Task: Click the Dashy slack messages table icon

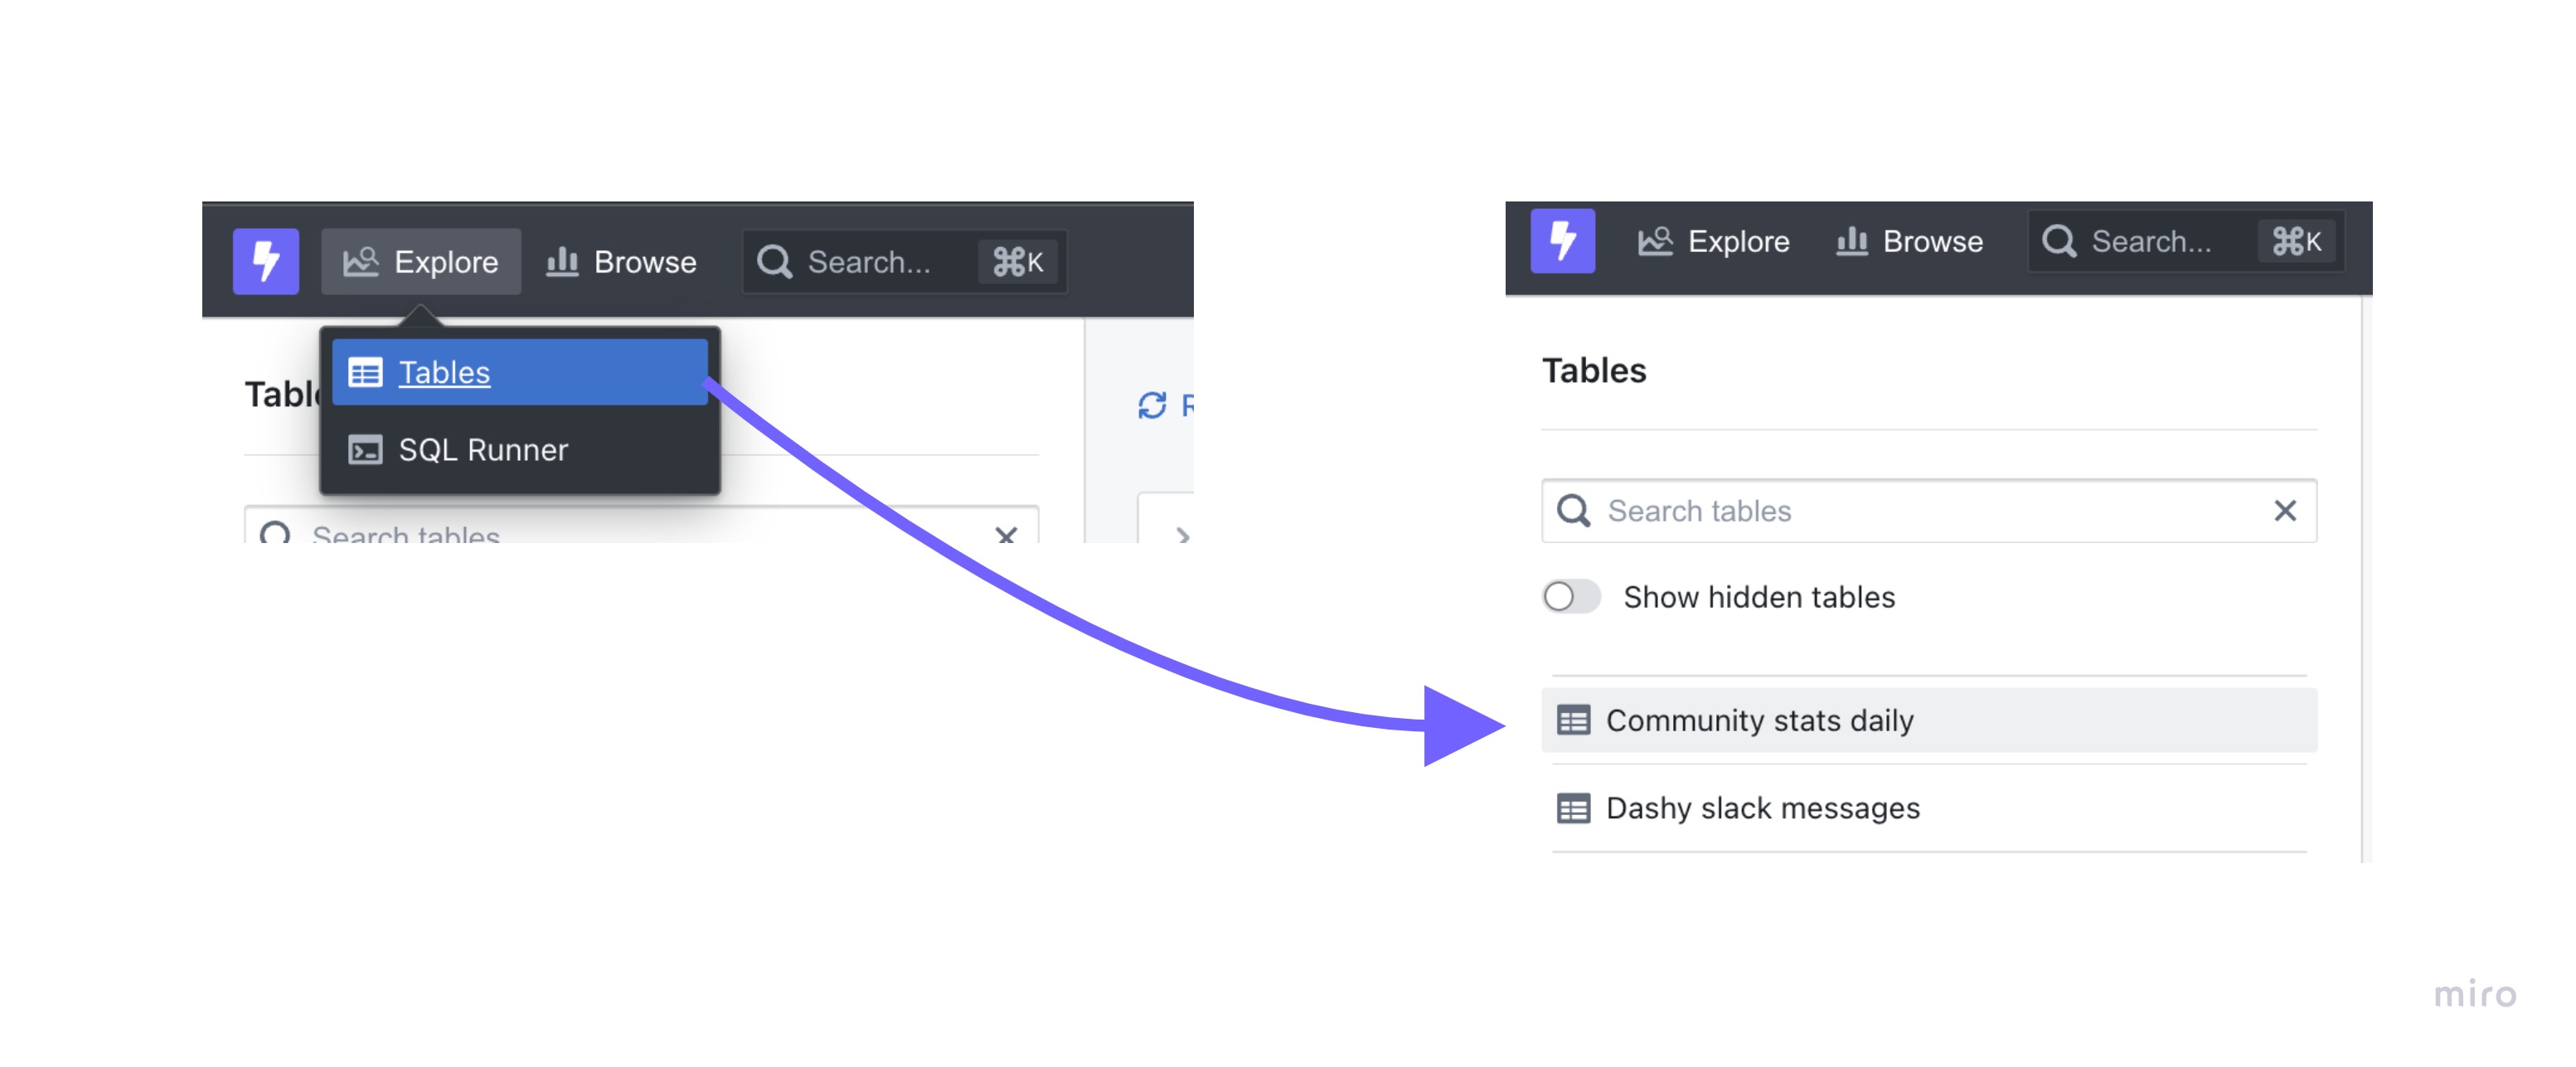Action: tap(1573, 808)
